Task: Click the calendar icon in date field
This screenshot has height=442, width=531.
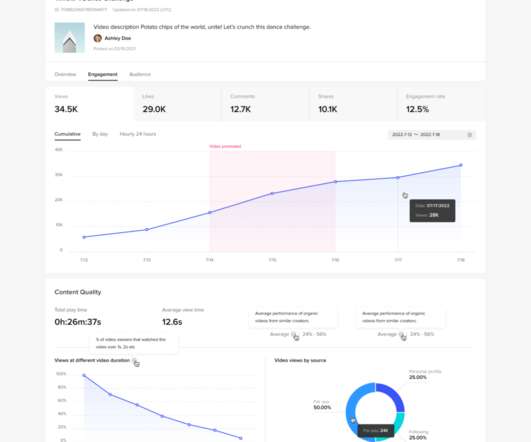Action: click(x=469, y=135)
